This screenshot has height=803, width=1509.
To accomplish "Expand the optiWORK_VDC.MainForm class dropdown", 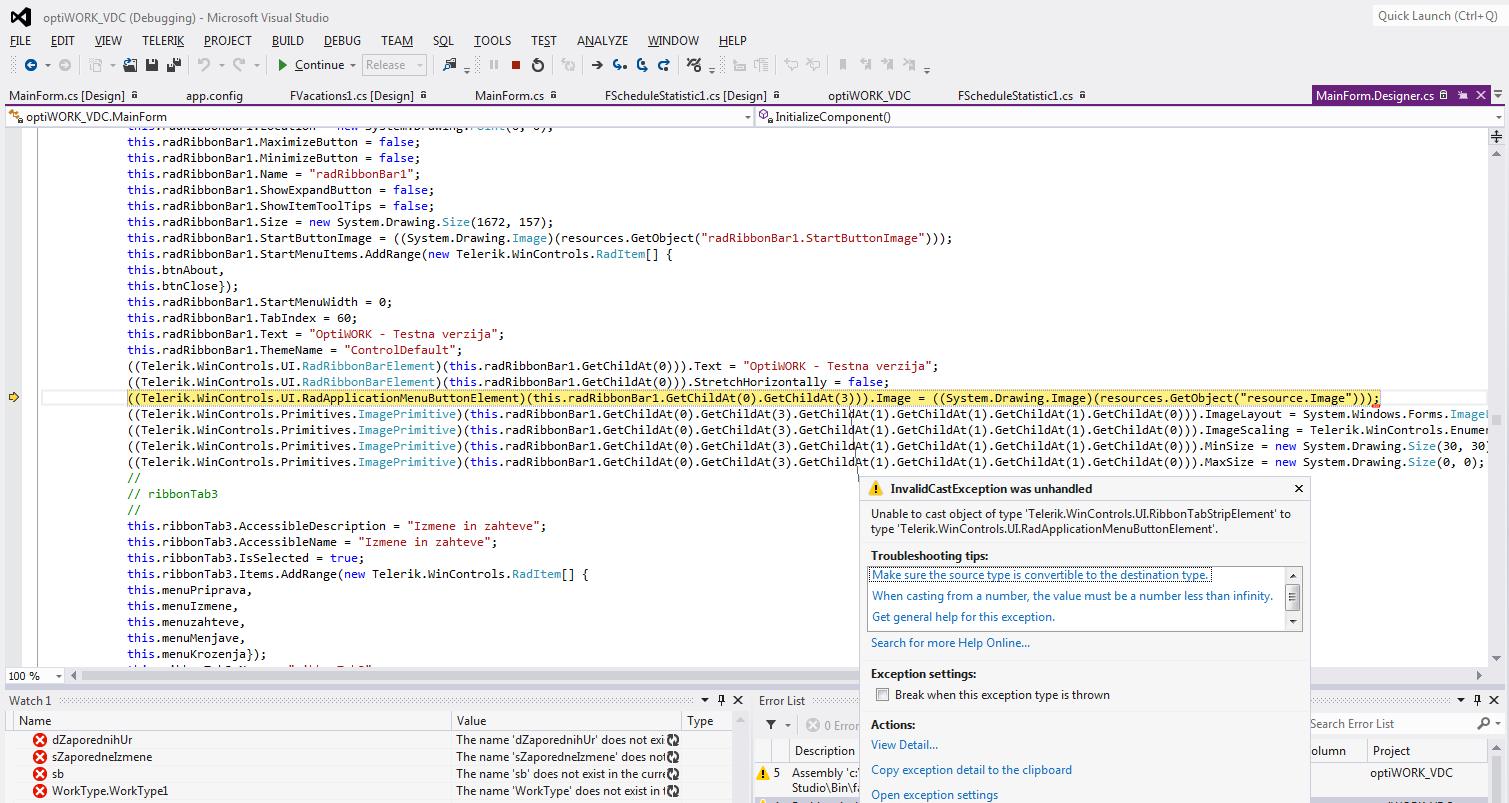I will tap(747, 117).
